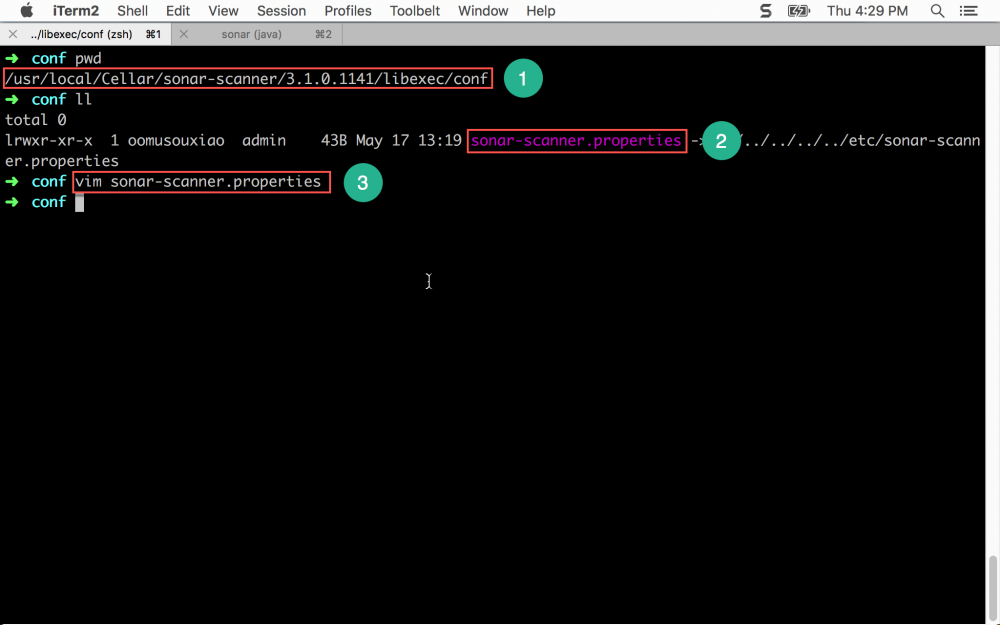The height and width of the screenshot is (625, 1000).
Task: Click the ll command text
Action: (84, 99)
